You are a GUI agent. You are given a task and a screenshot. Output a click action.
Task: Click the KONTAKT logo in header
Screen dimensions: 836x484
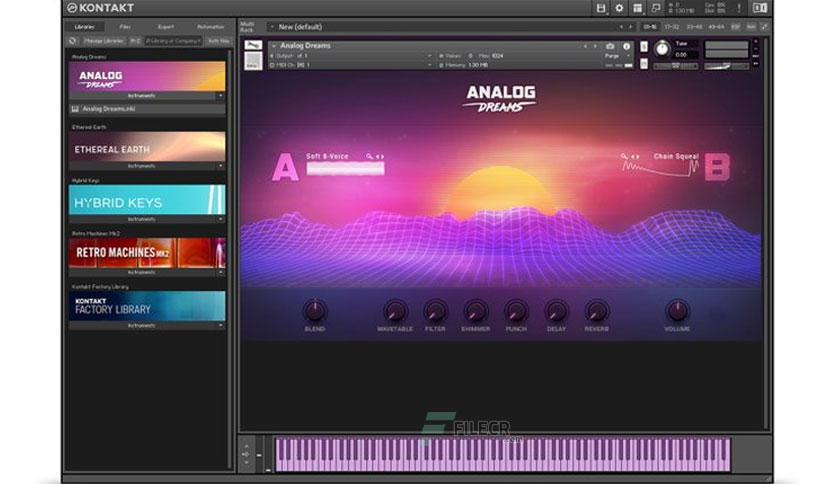[100, 8]
